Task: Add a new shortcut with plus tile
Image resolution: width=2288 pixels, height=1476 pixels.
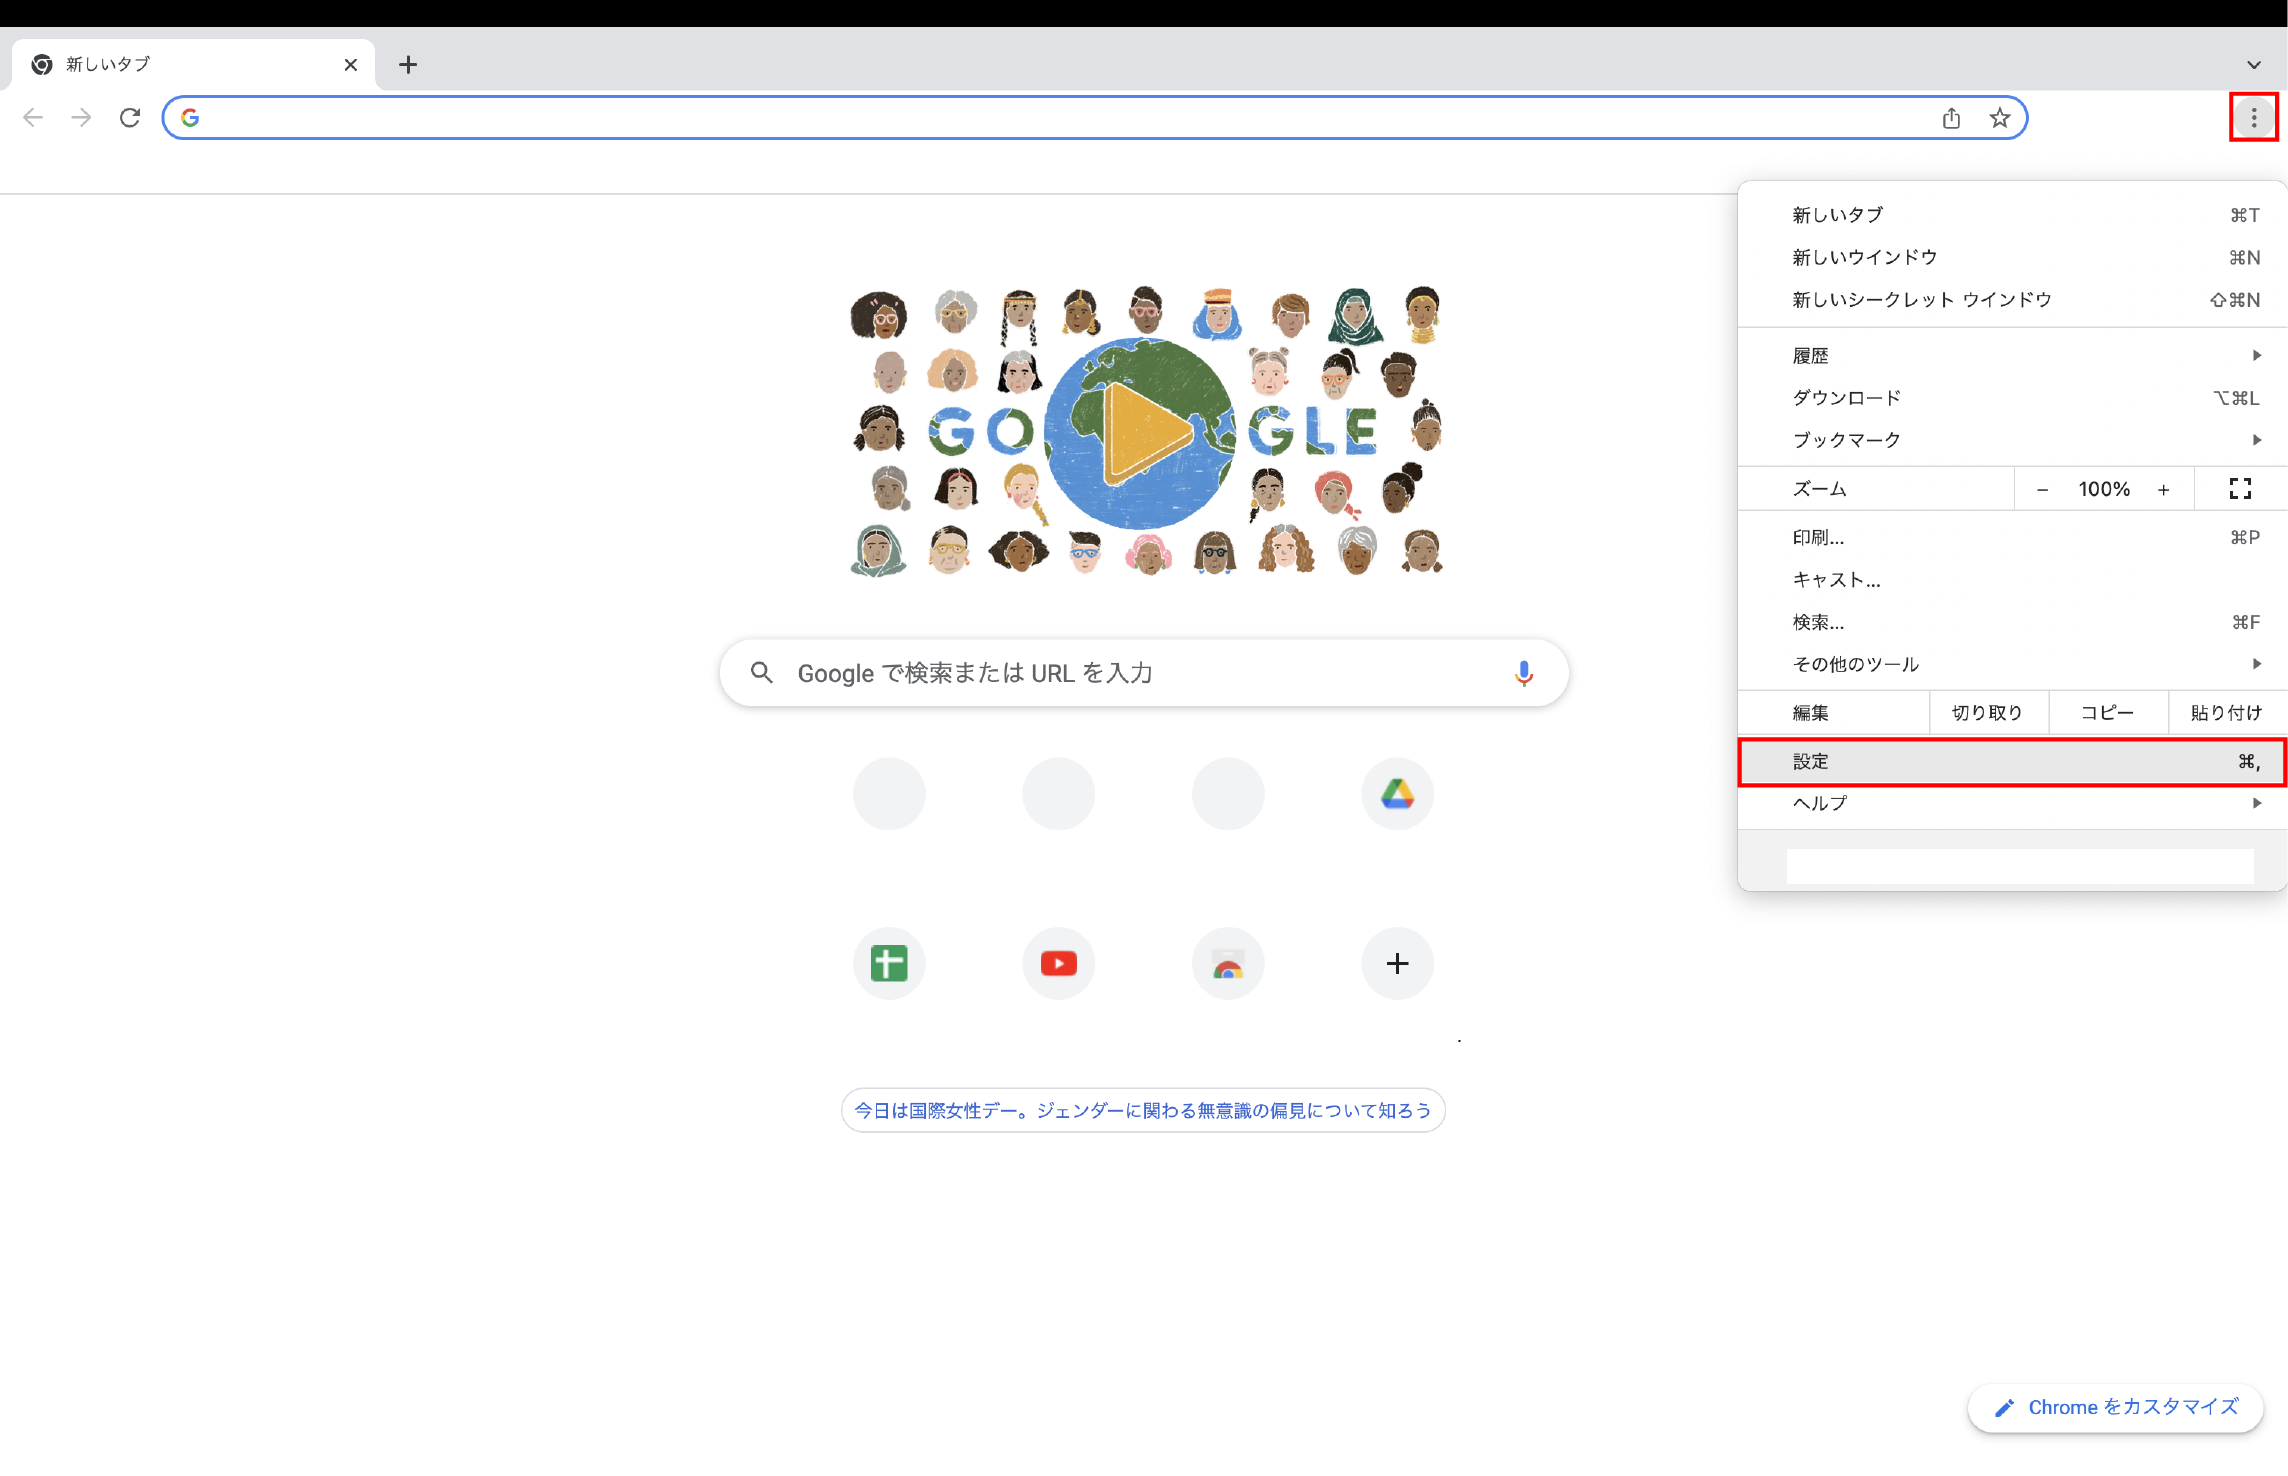Action: pyautogui.click(x=1398, y=963)
